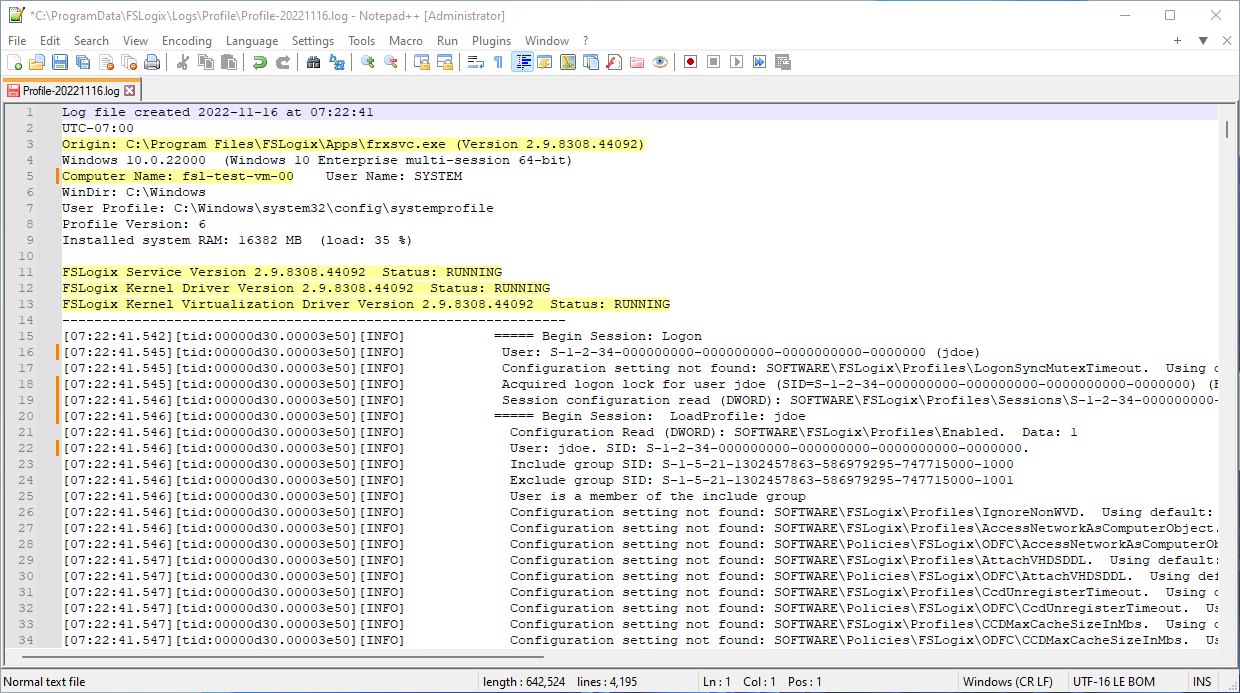Open the Language menu
The image size is (1240, 693).
pyautogui.click(x=252, y=41)
